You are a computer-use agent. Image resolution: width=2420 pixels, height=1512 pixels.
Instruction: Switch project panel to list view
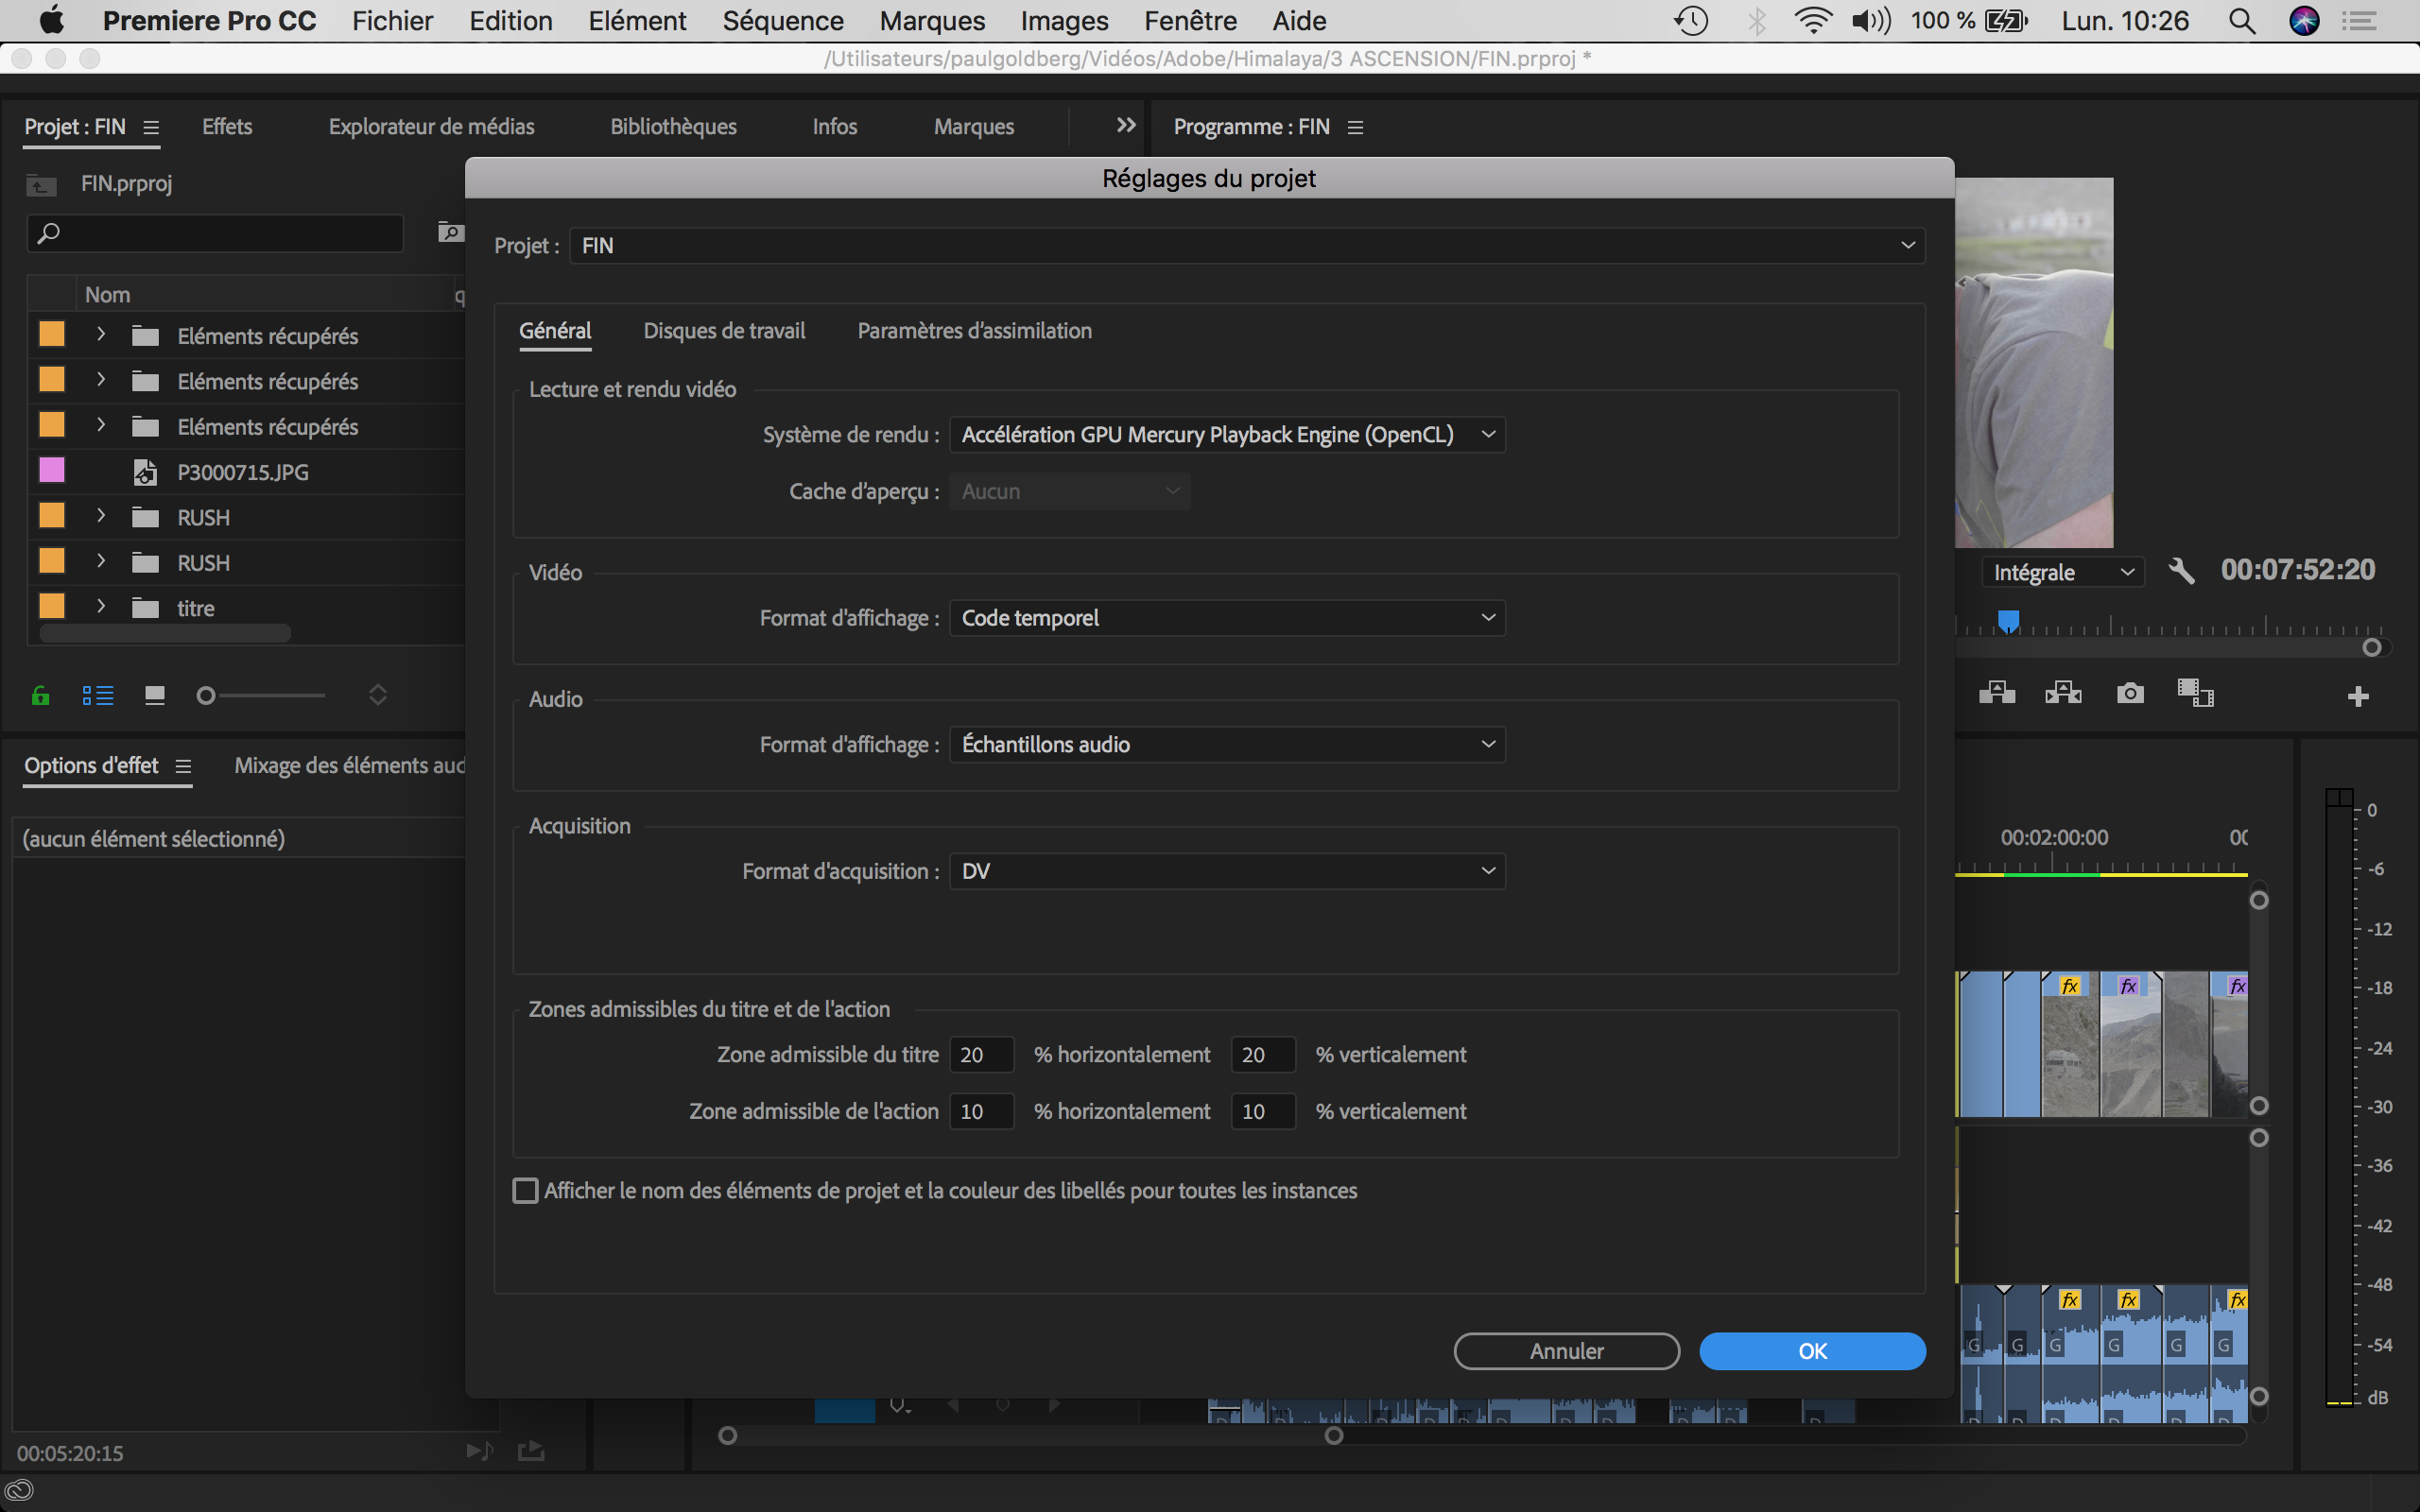tap(98, 695)
